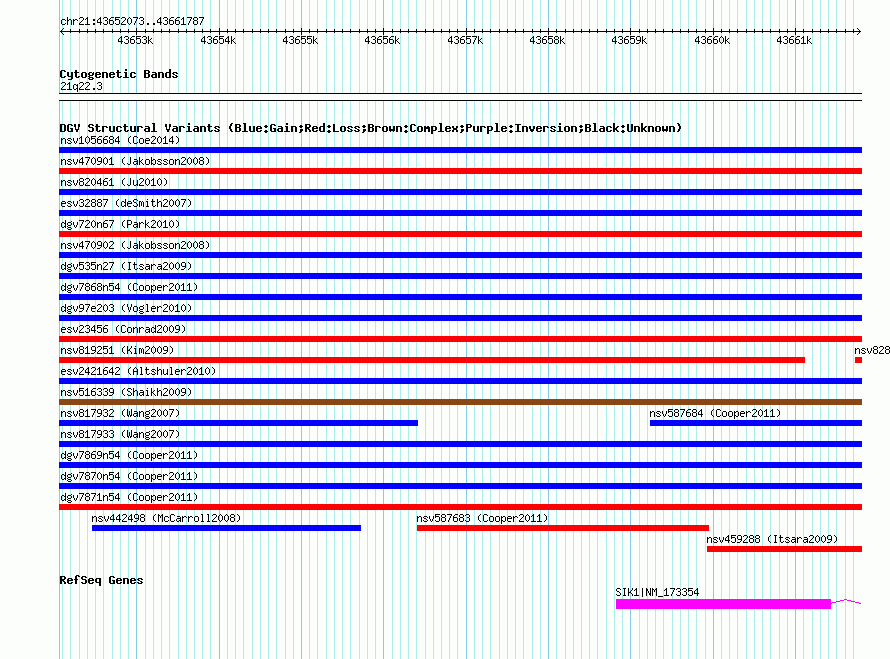The height and width of the screenshot is (659, 890).
Task: Click the chr21:43652073..43661787 region label
Action: [132, 22]
